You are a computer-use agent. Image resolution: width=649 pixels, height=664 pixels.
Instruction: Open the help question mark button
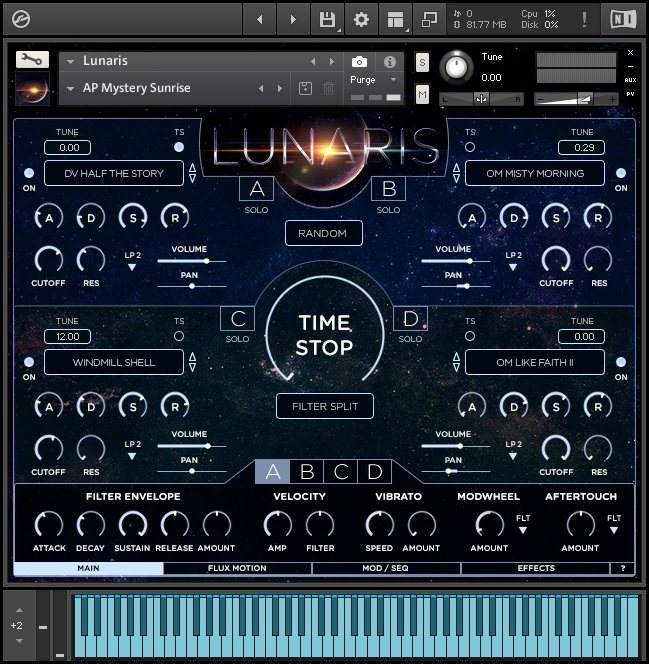point(622,568)
